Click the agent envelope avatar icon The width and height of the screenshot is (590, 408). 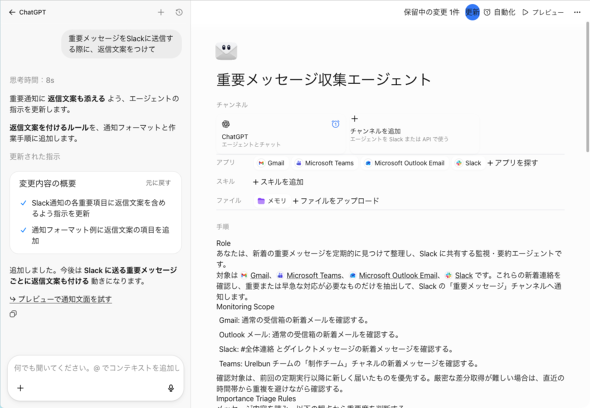226,51
